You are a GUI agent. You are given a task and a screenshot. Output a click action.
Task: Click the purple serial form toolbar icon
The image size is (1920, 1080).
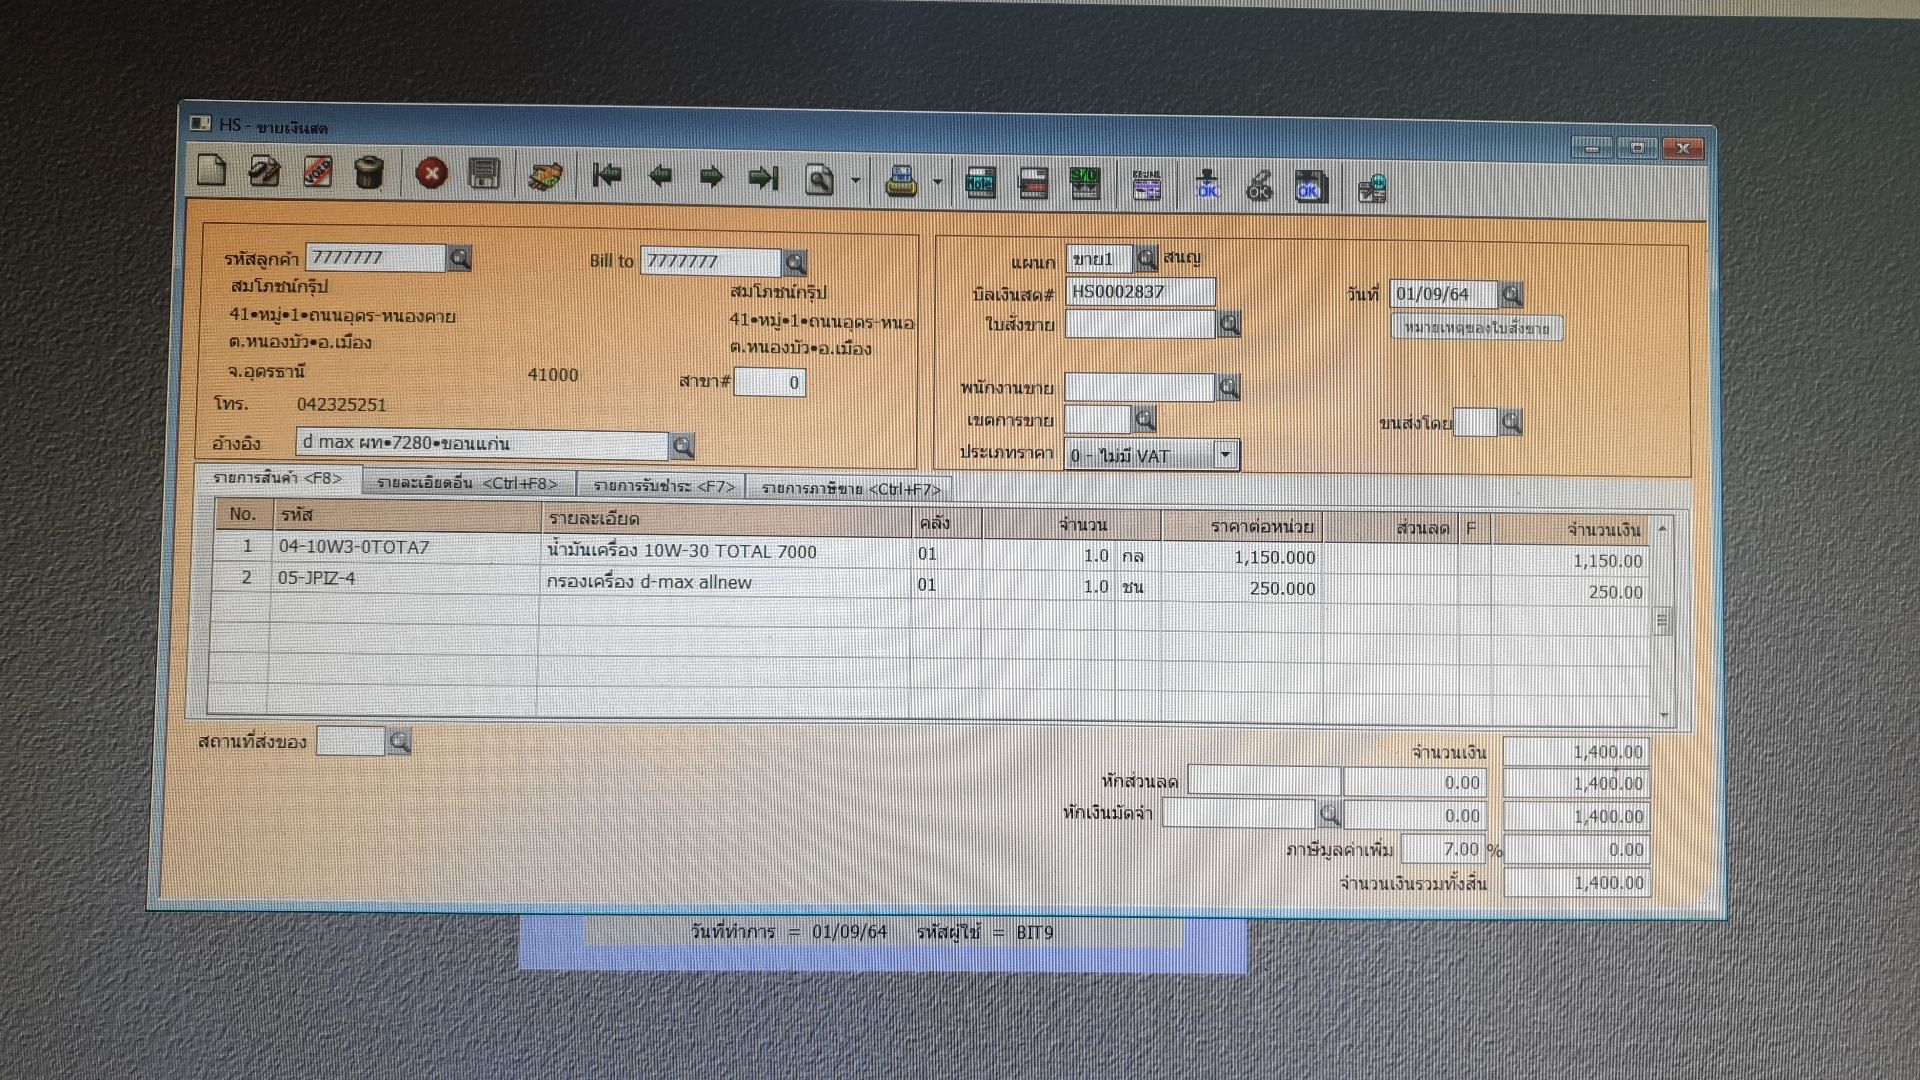pyautogui.click(x=1147, y=186)
